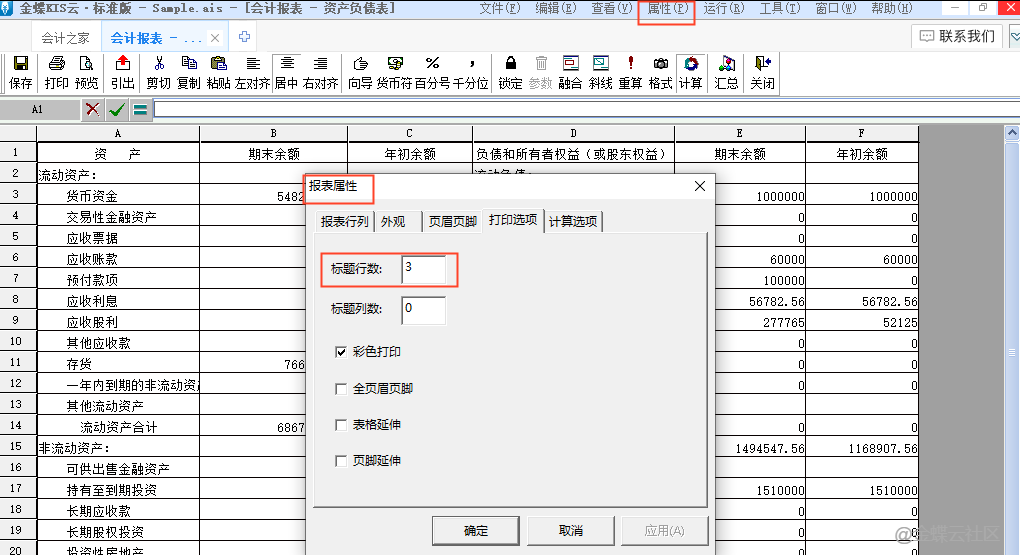The image size is (1020, 555).
Task: Check the 表格延伸 checkbox
Action: pos(342,424)
